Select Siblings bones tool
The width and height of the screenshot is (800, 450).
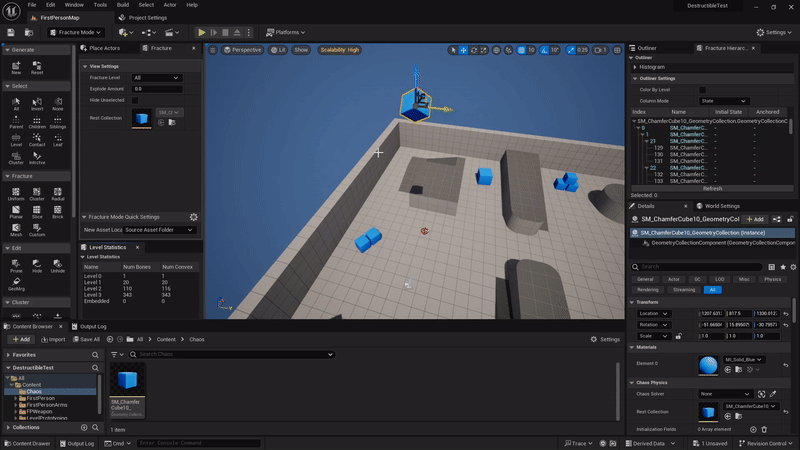[58, 122]
